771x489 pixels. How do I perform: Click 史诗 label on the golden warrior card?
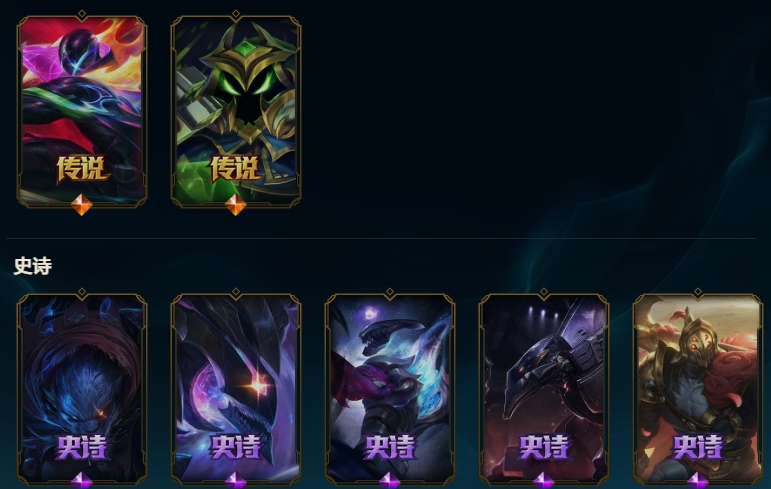pos(697,447)
